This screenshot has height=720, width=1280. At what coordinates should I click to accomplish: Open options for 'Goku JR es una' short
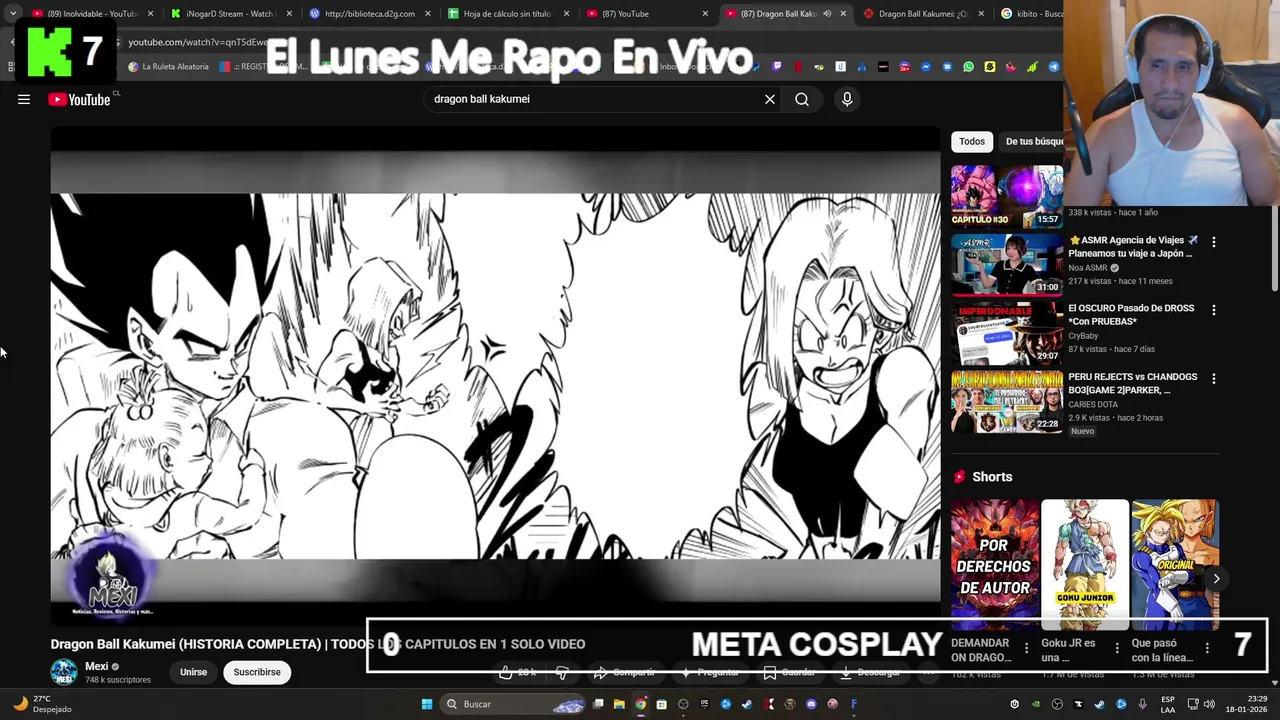click(x=1117, y=648)
